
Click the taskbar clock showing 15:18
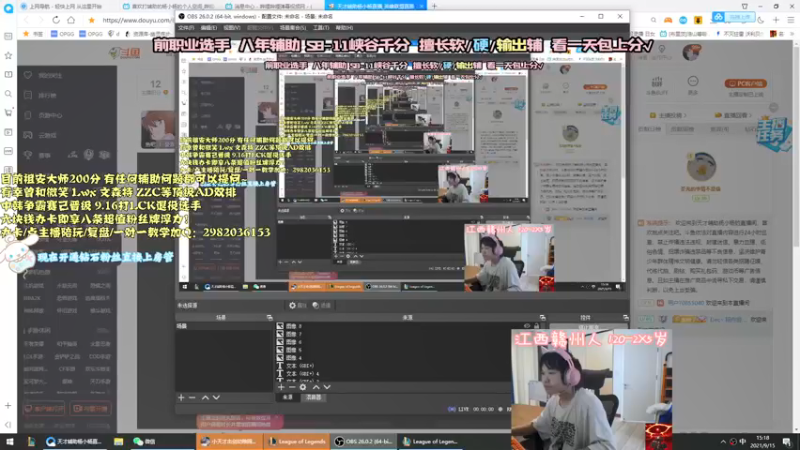coord(763,441)
